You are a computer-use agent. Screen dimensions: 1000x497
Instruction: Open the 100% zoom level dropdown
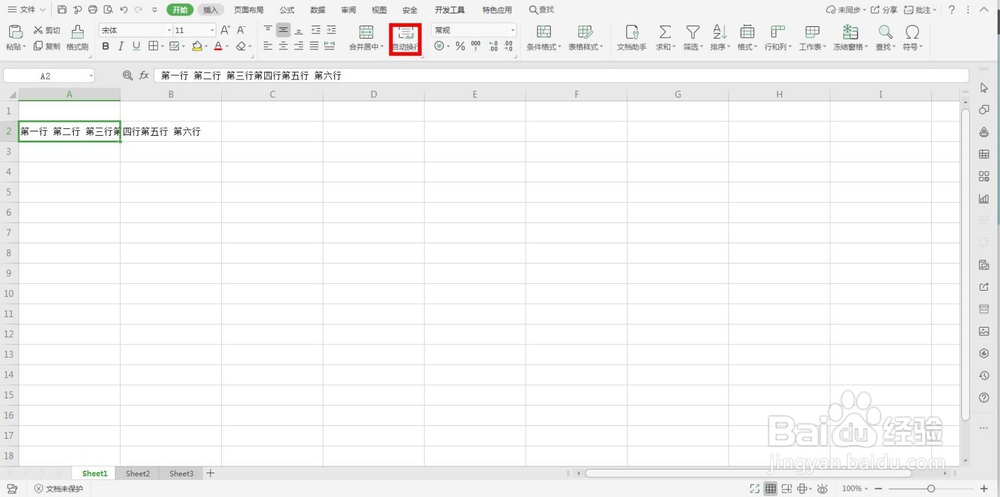pos(853,488)
